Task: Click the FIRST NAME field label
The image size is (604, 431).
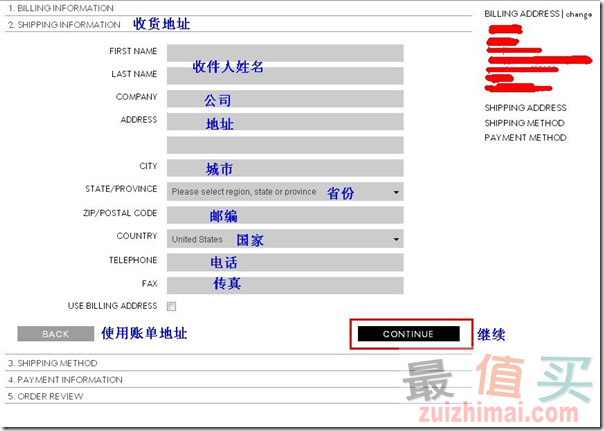Action: [x=133, y=51]
